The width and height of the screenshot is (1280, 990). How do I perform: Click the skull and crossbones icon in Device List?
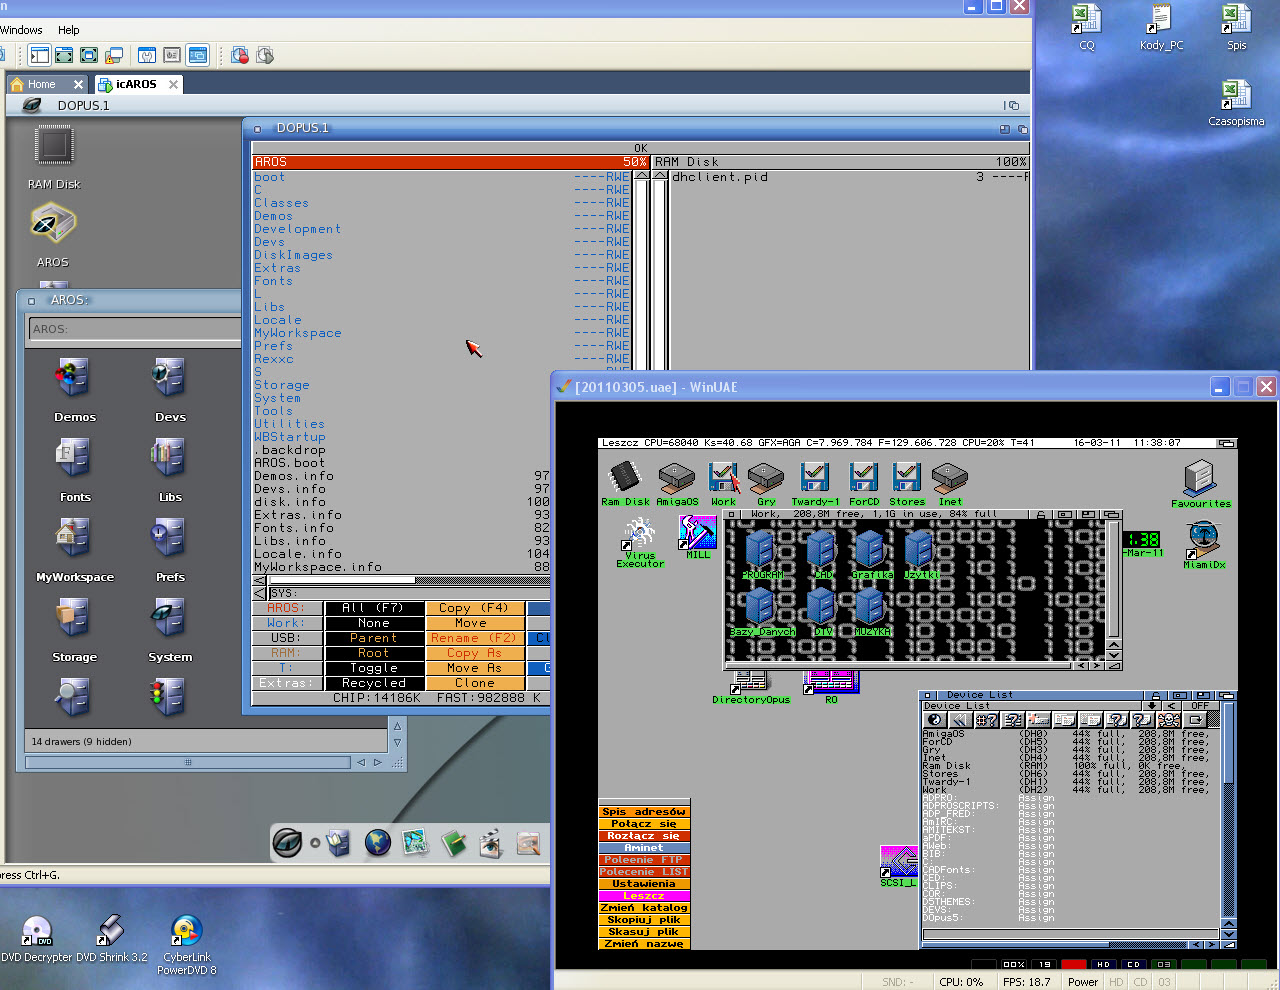point(1169,720)
